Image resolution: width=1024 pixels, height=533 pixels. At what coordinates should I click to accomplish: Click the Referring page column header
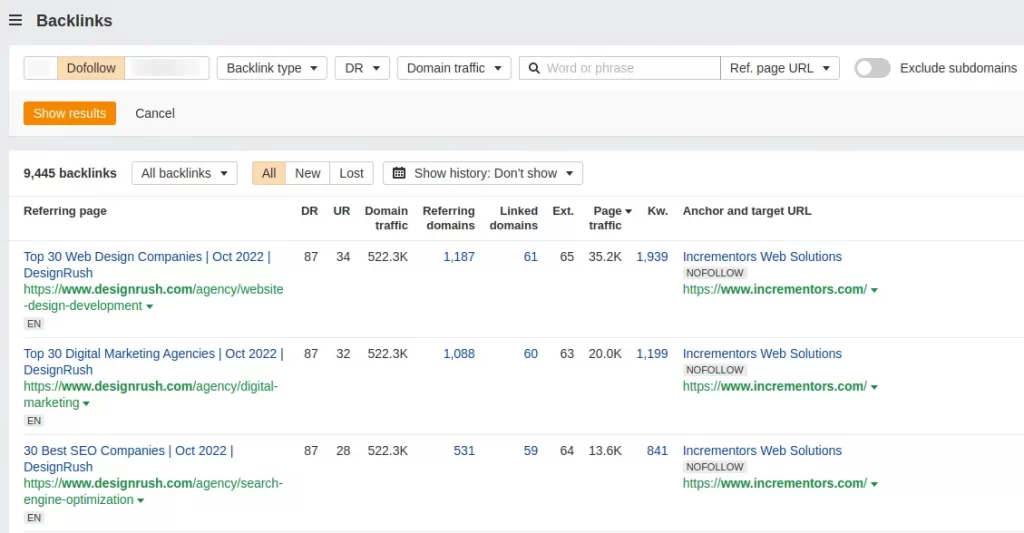pyautogui.click(x=65, y=211)
